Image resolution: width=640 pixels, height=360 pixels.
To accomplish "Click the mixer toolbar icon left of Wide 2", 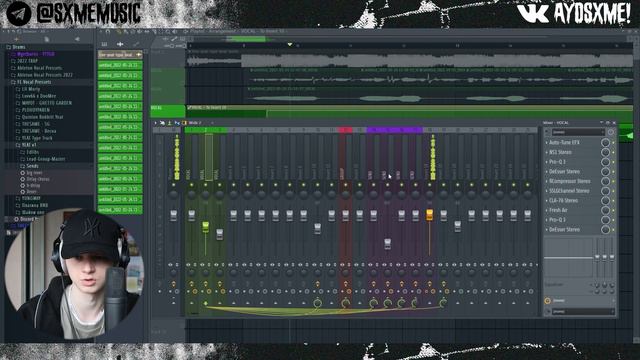I will pyautogui.click(x=184, y=123).
